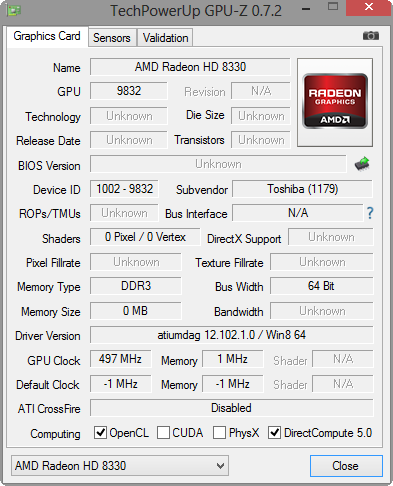393x486 pixels.
Task: Click the Transistors Unknown field
Action: pos(261,140)
